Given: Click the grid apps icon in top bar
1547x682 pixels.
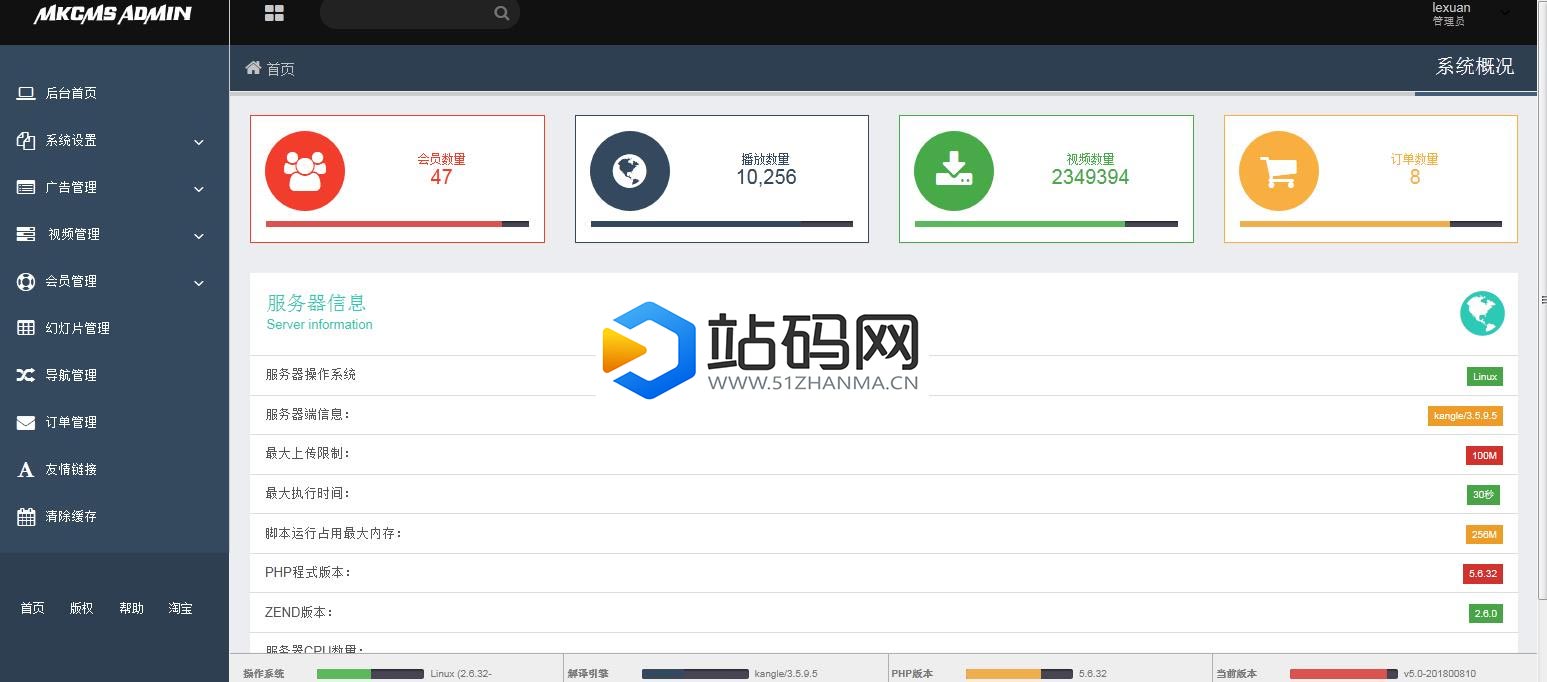Looking at the screenshot, I should [x=274, y=13].
